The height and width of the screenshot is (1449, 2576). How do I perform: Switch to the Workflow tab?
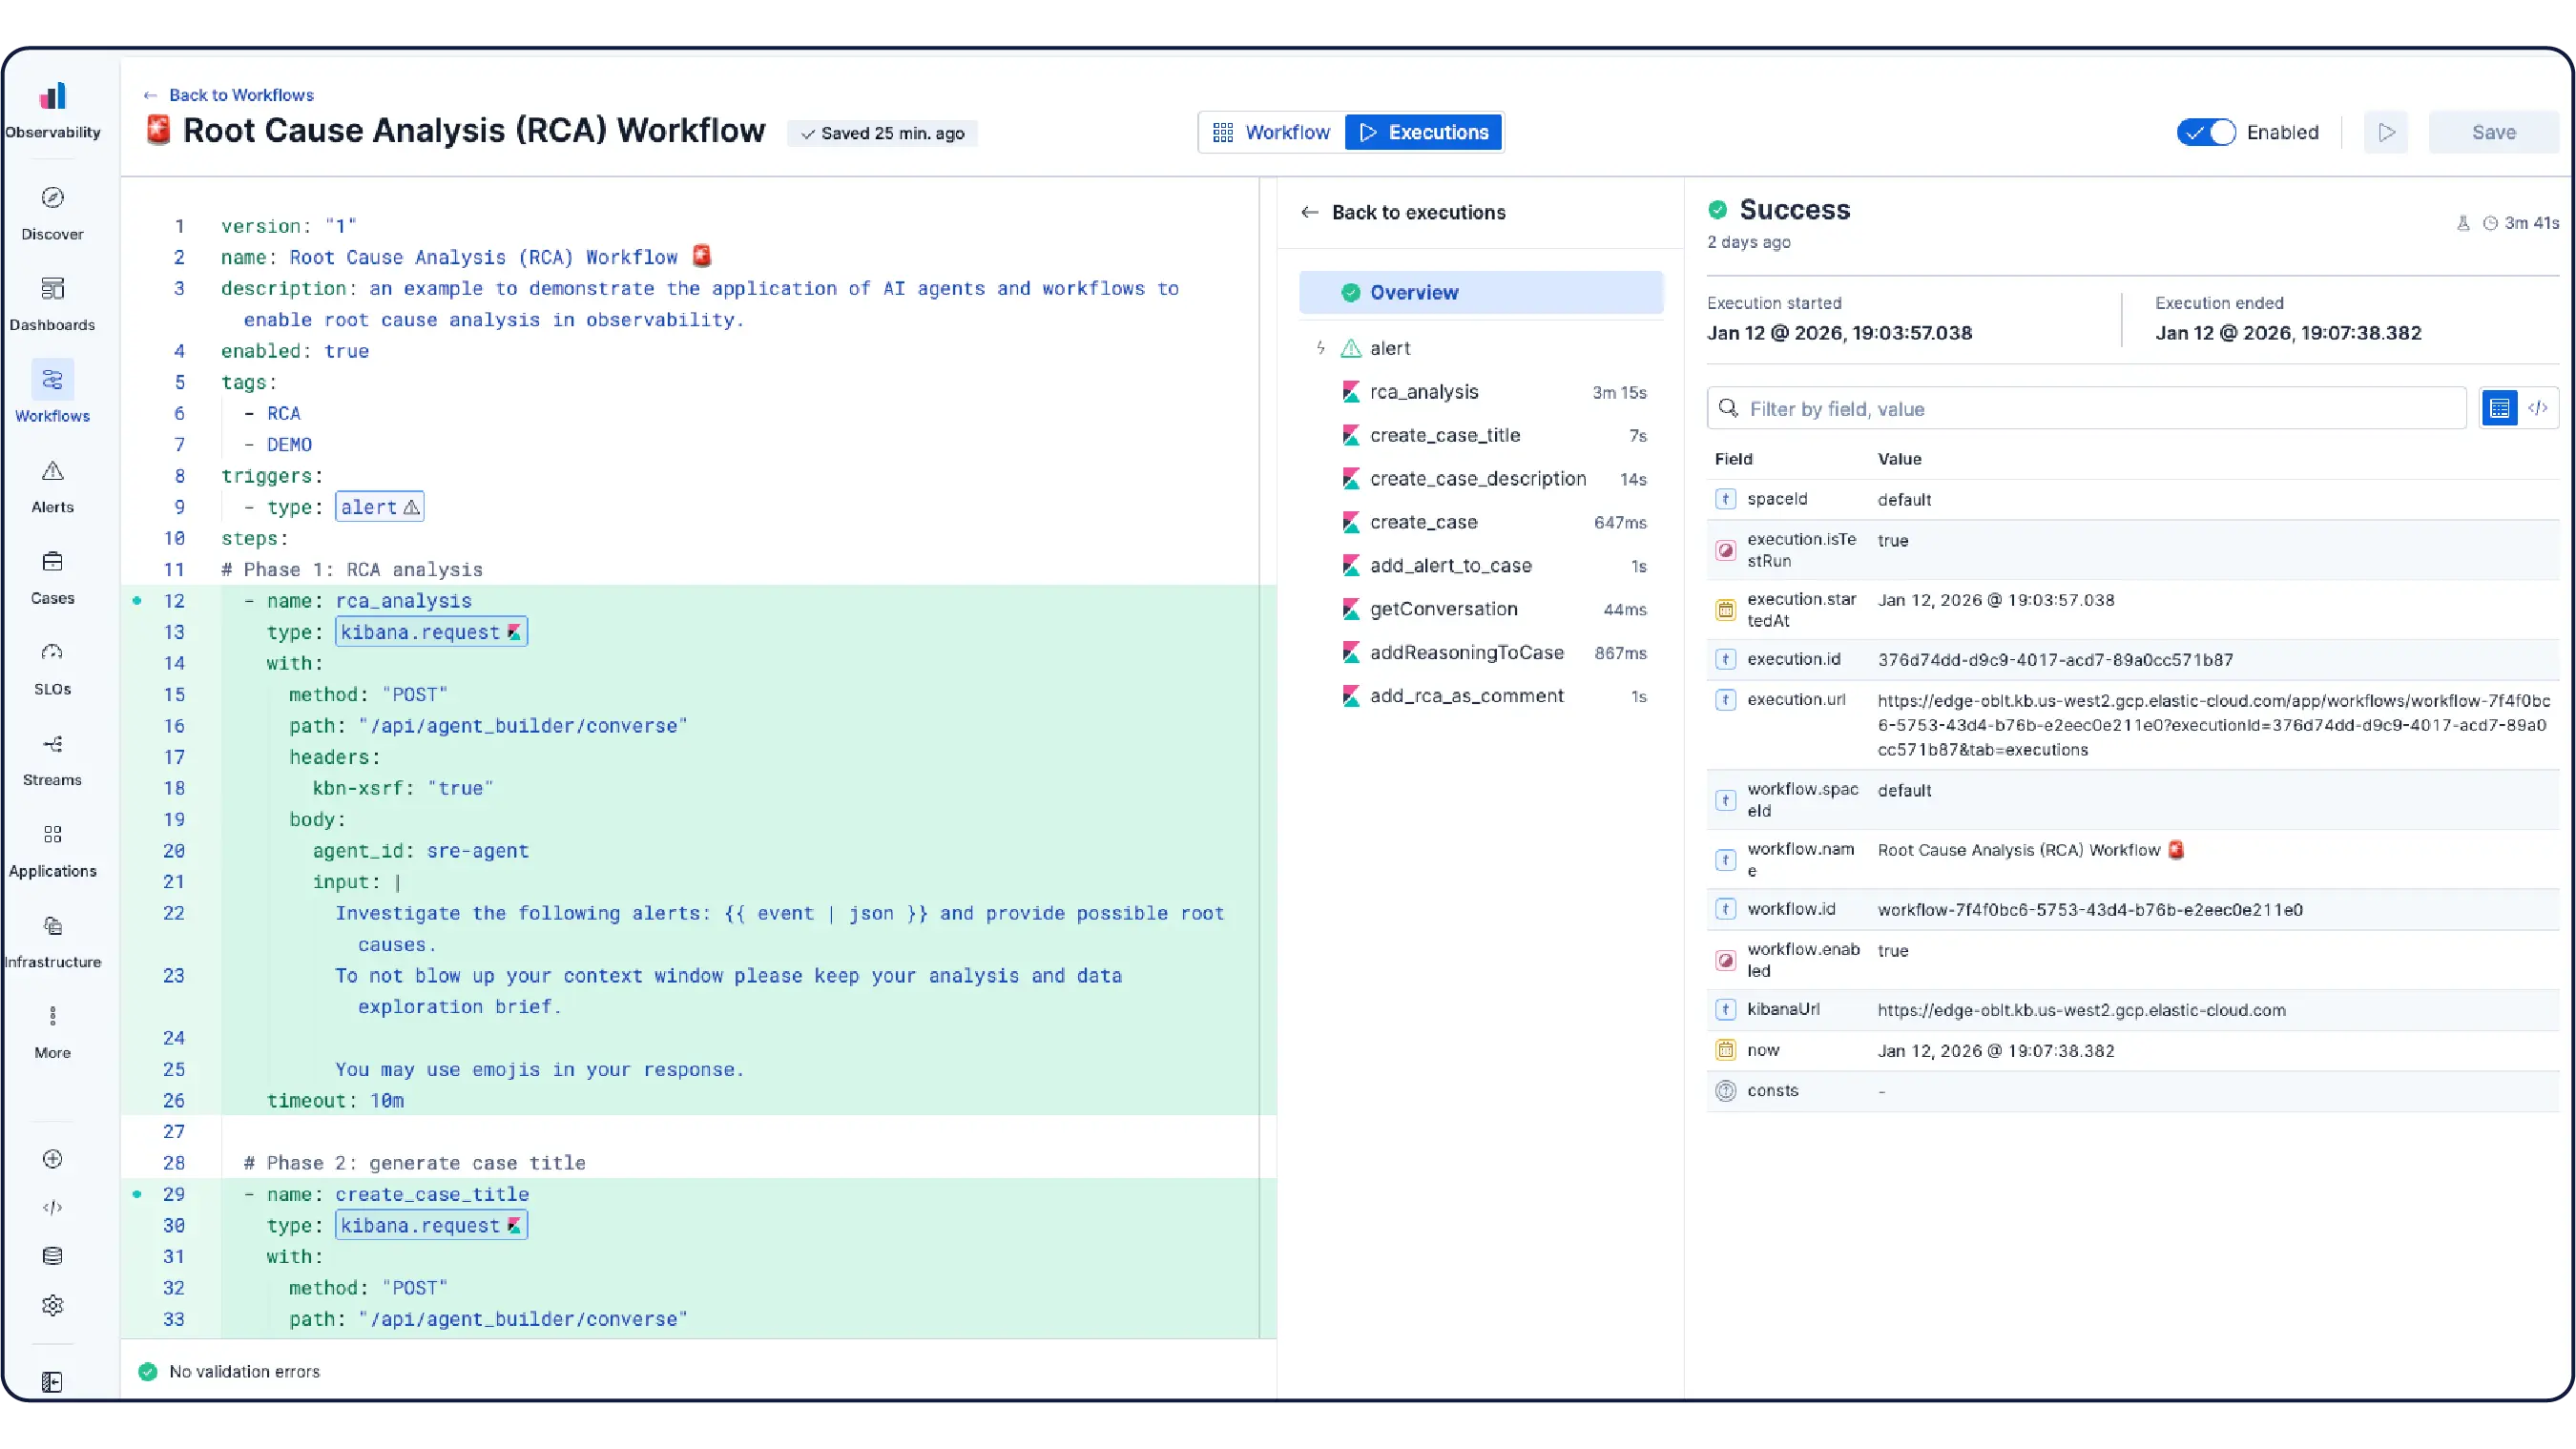(1272, 132)
